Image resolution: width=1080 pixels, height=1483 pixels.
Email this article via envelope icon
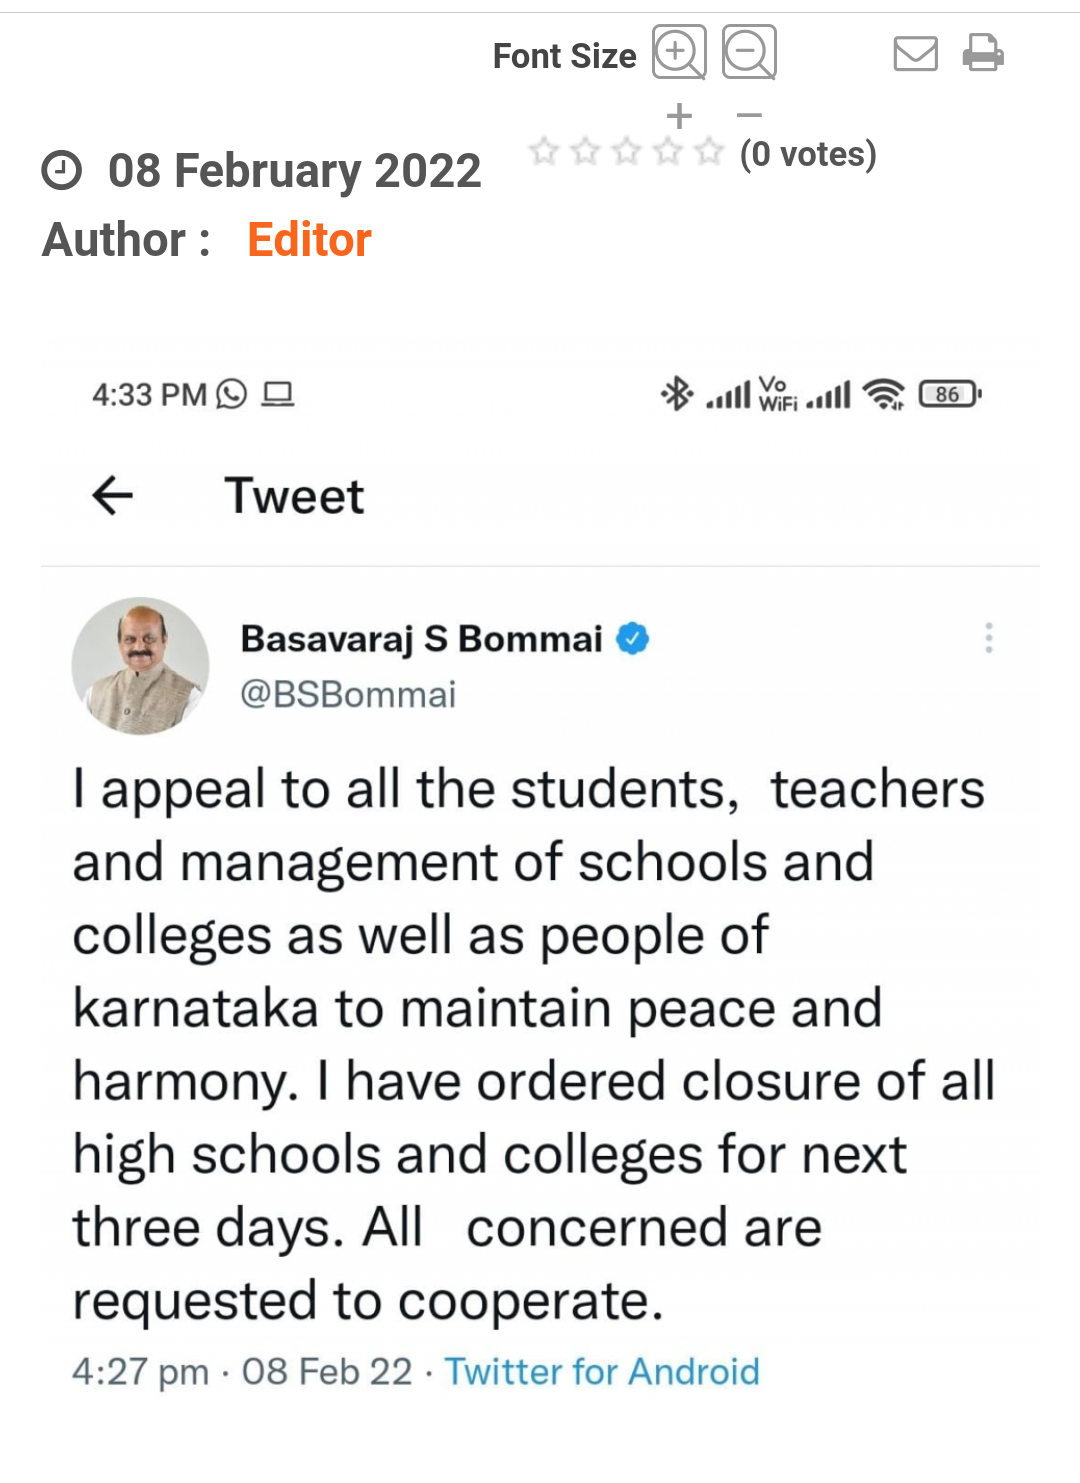point(915,53)
